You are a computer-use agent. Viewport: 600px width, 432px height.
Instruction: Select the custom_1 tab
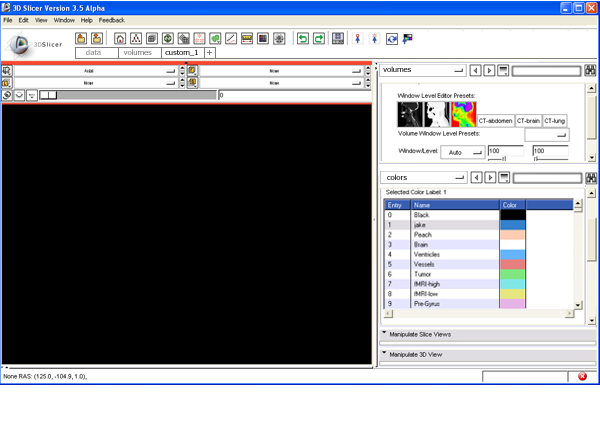tap(183, 53)
